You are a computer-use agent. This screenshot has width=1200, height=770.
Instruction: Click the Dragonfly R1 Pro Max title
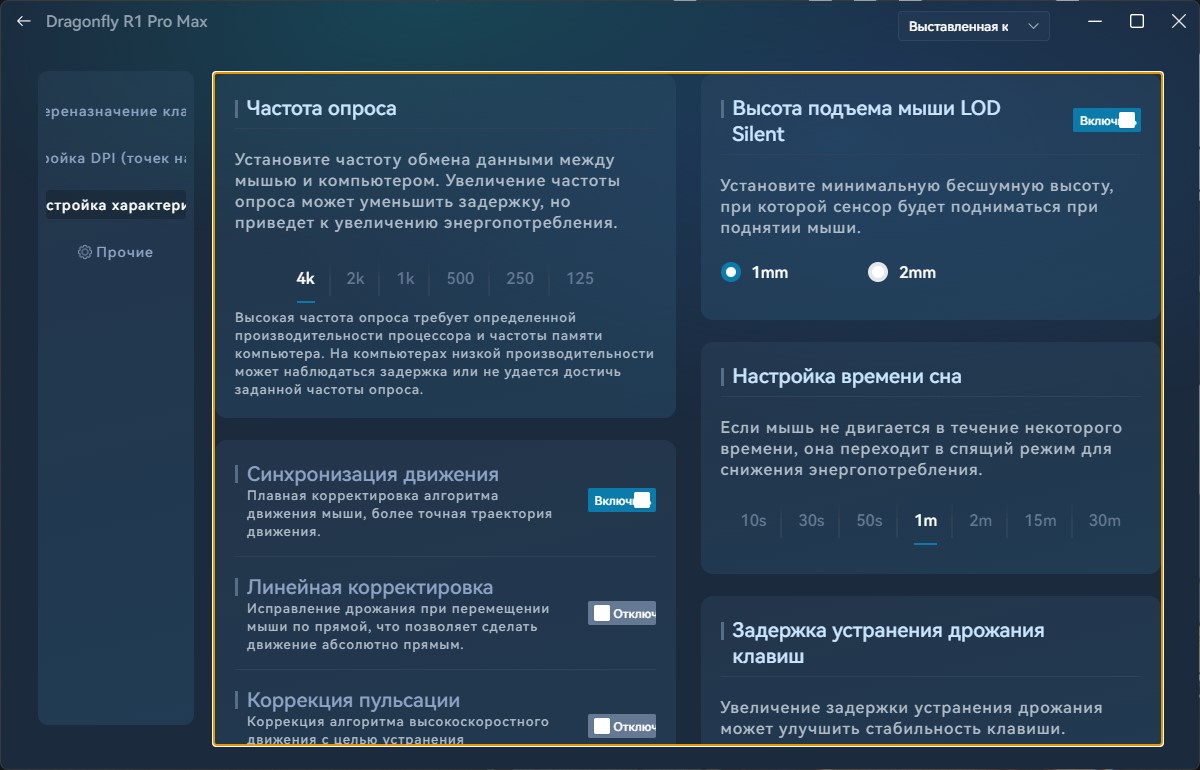click(x=127, y=21)
